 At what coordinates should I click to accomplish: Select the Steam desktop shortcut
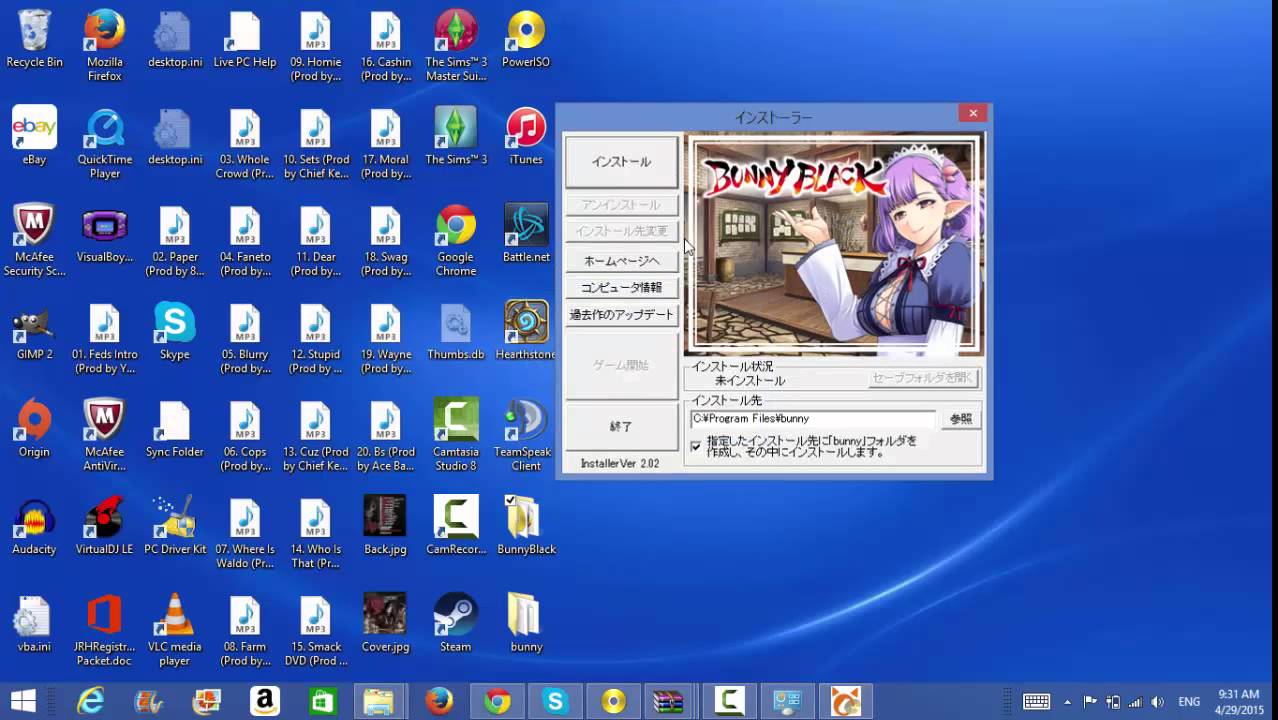[455, 624]
